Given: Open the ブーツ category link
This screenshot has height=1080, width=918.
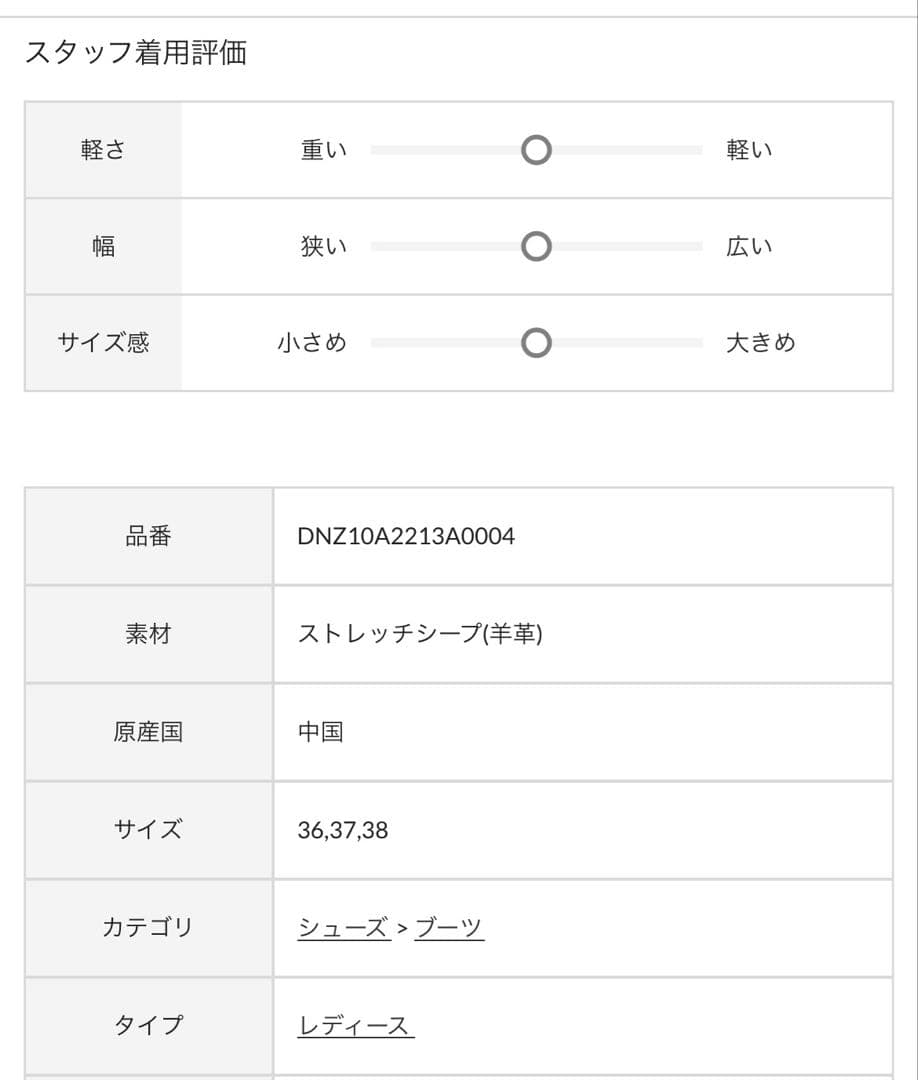Looking at the screenshot, I should tap(449, 928).
